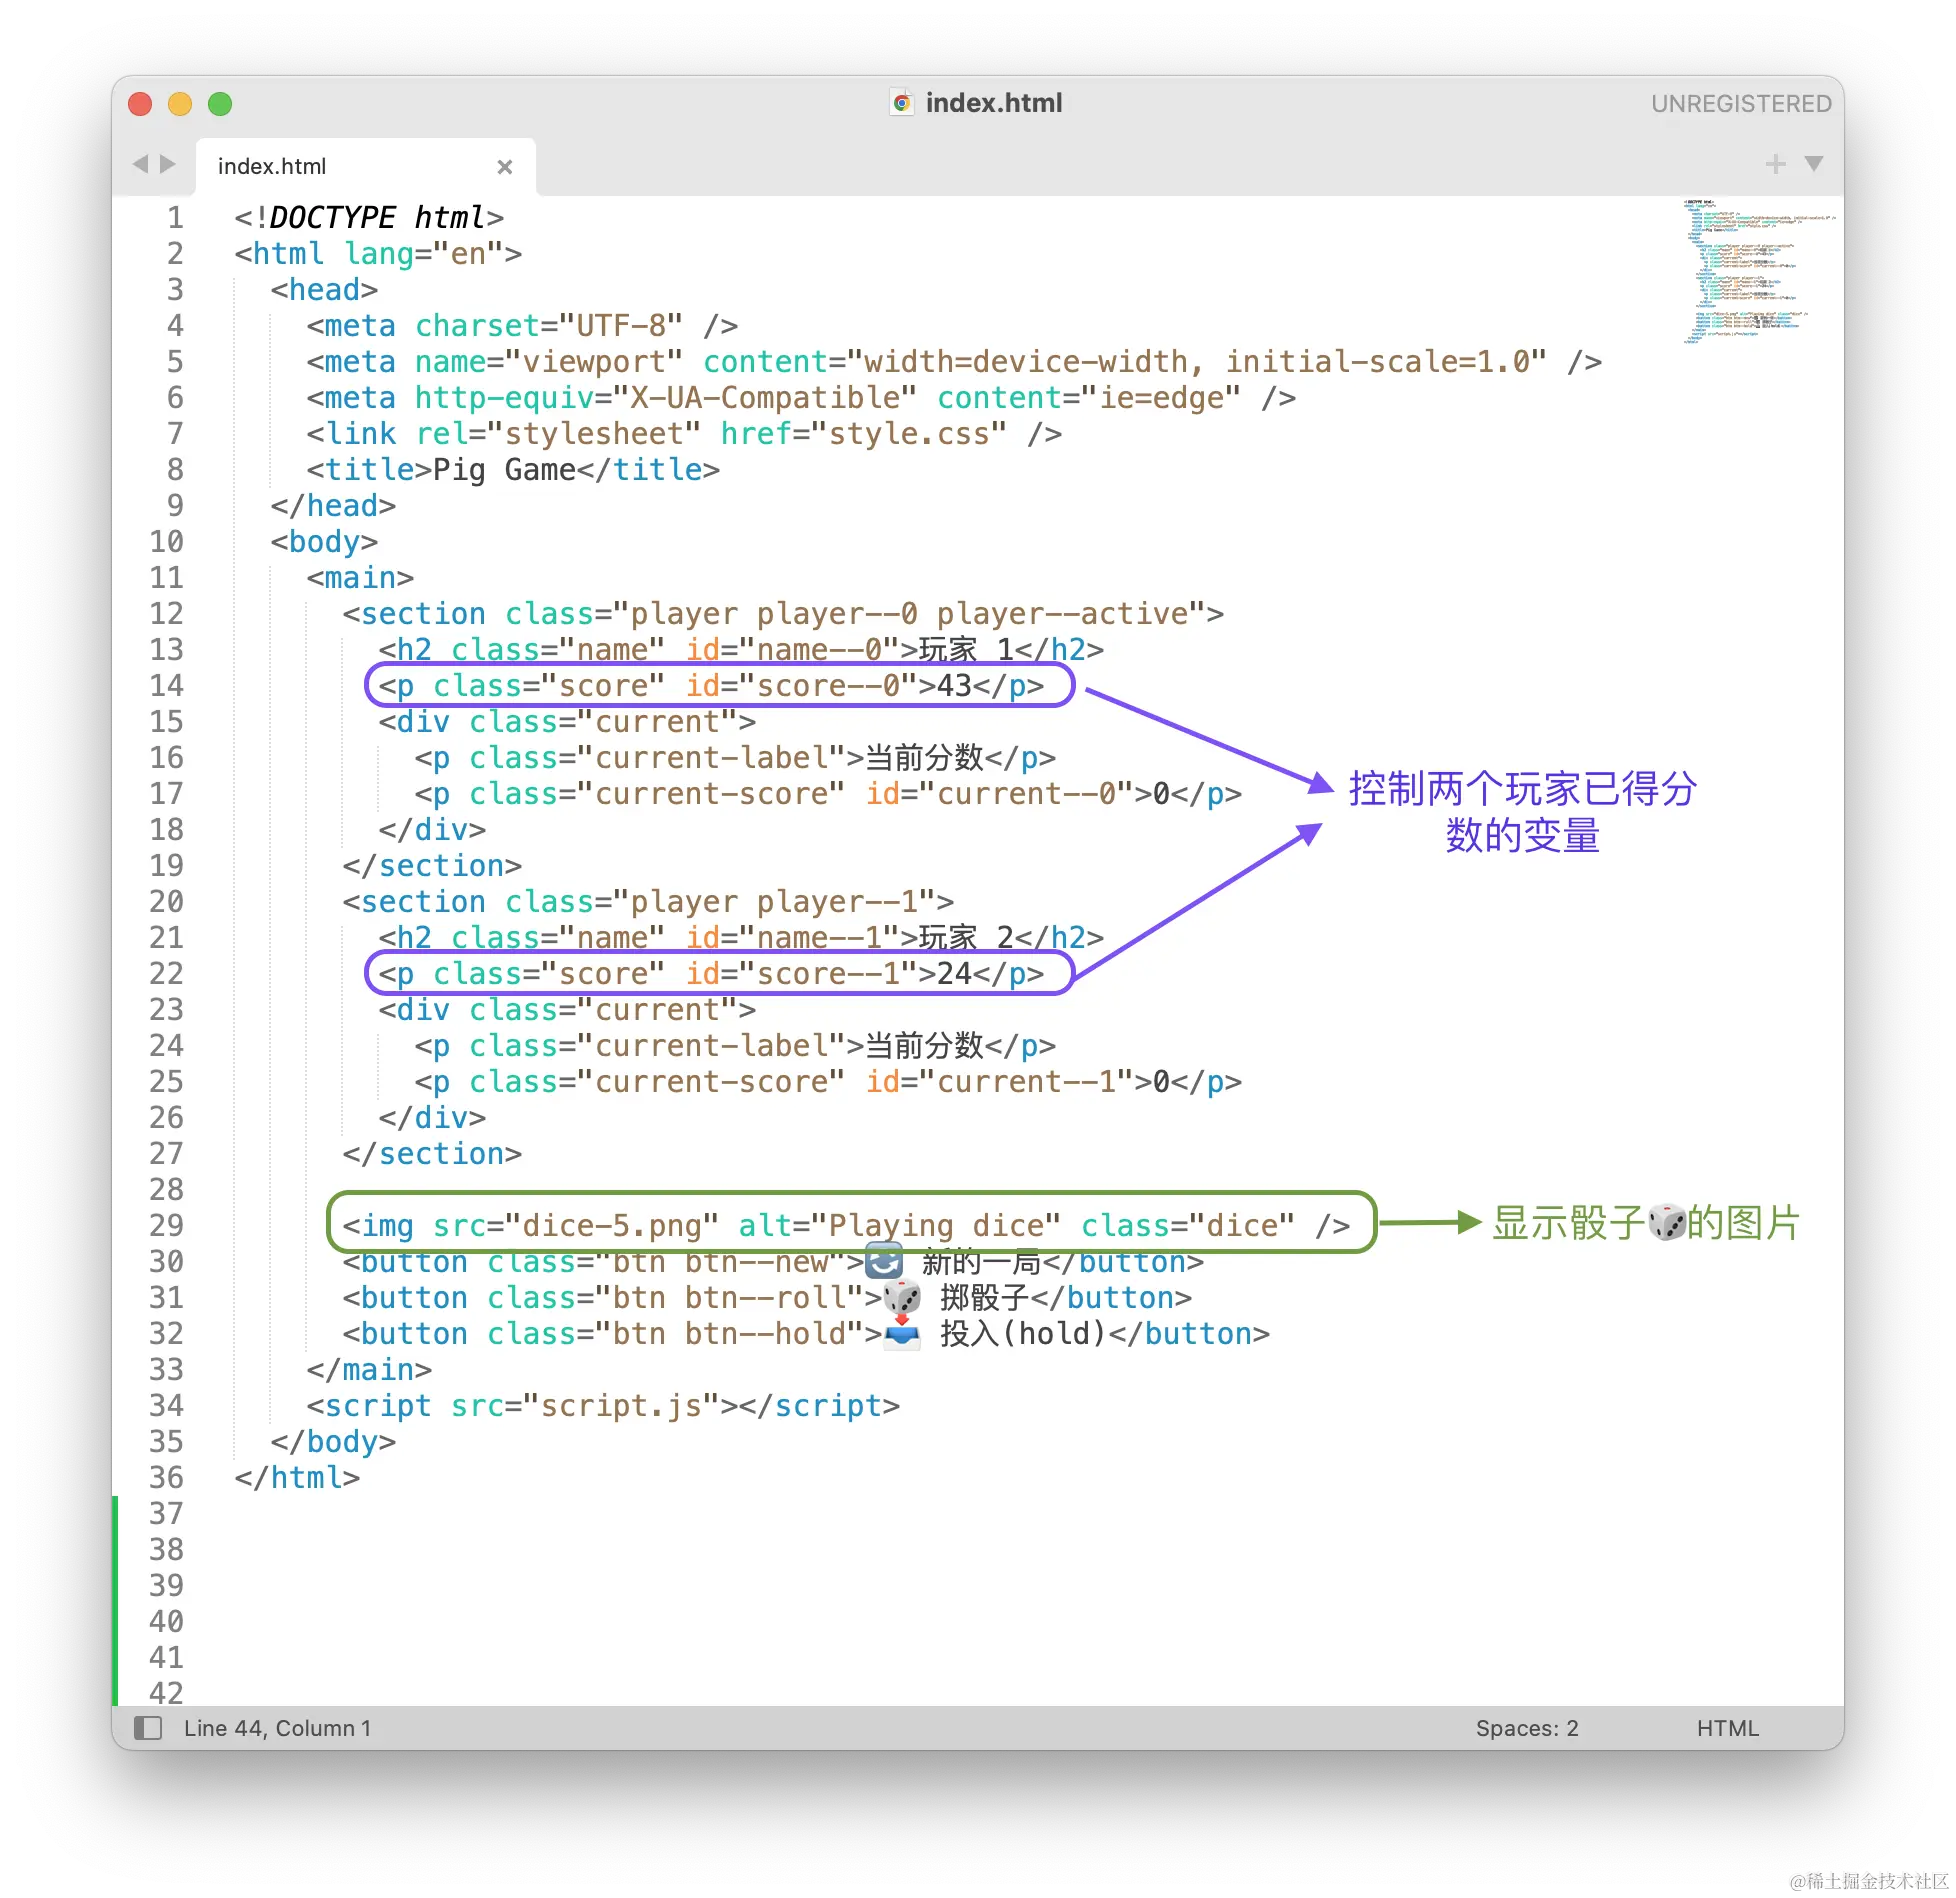Close the index.html tab

click(505, 167)
